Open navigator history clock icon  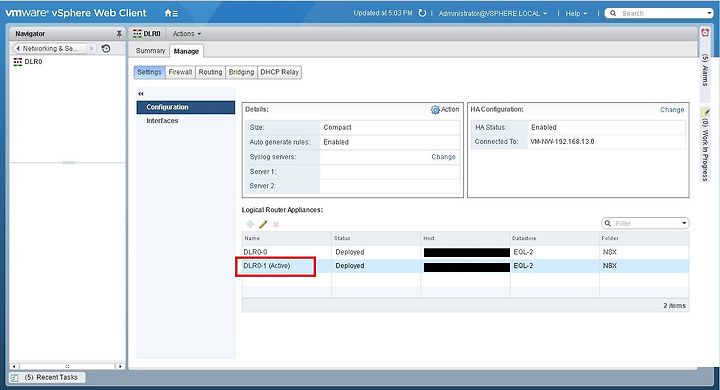[106, 48]
